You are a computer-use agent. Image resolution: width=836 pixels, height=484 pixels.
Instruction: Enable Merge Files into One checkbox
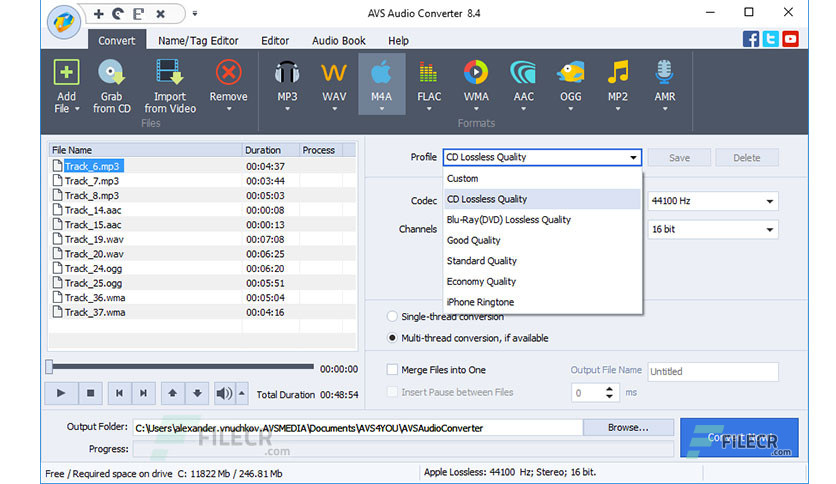392,369
